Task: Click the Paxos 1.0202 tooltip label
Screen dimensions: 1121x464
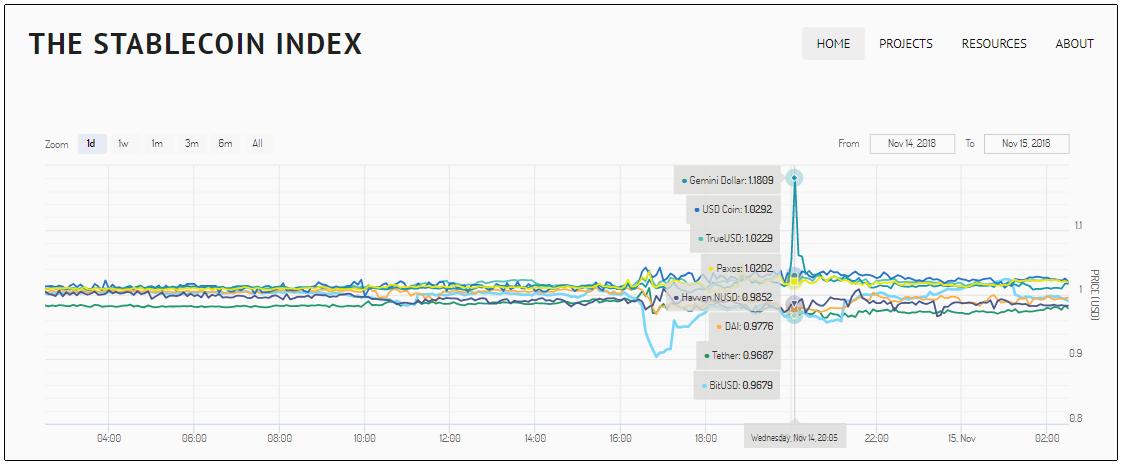Action: click(740, 268)
